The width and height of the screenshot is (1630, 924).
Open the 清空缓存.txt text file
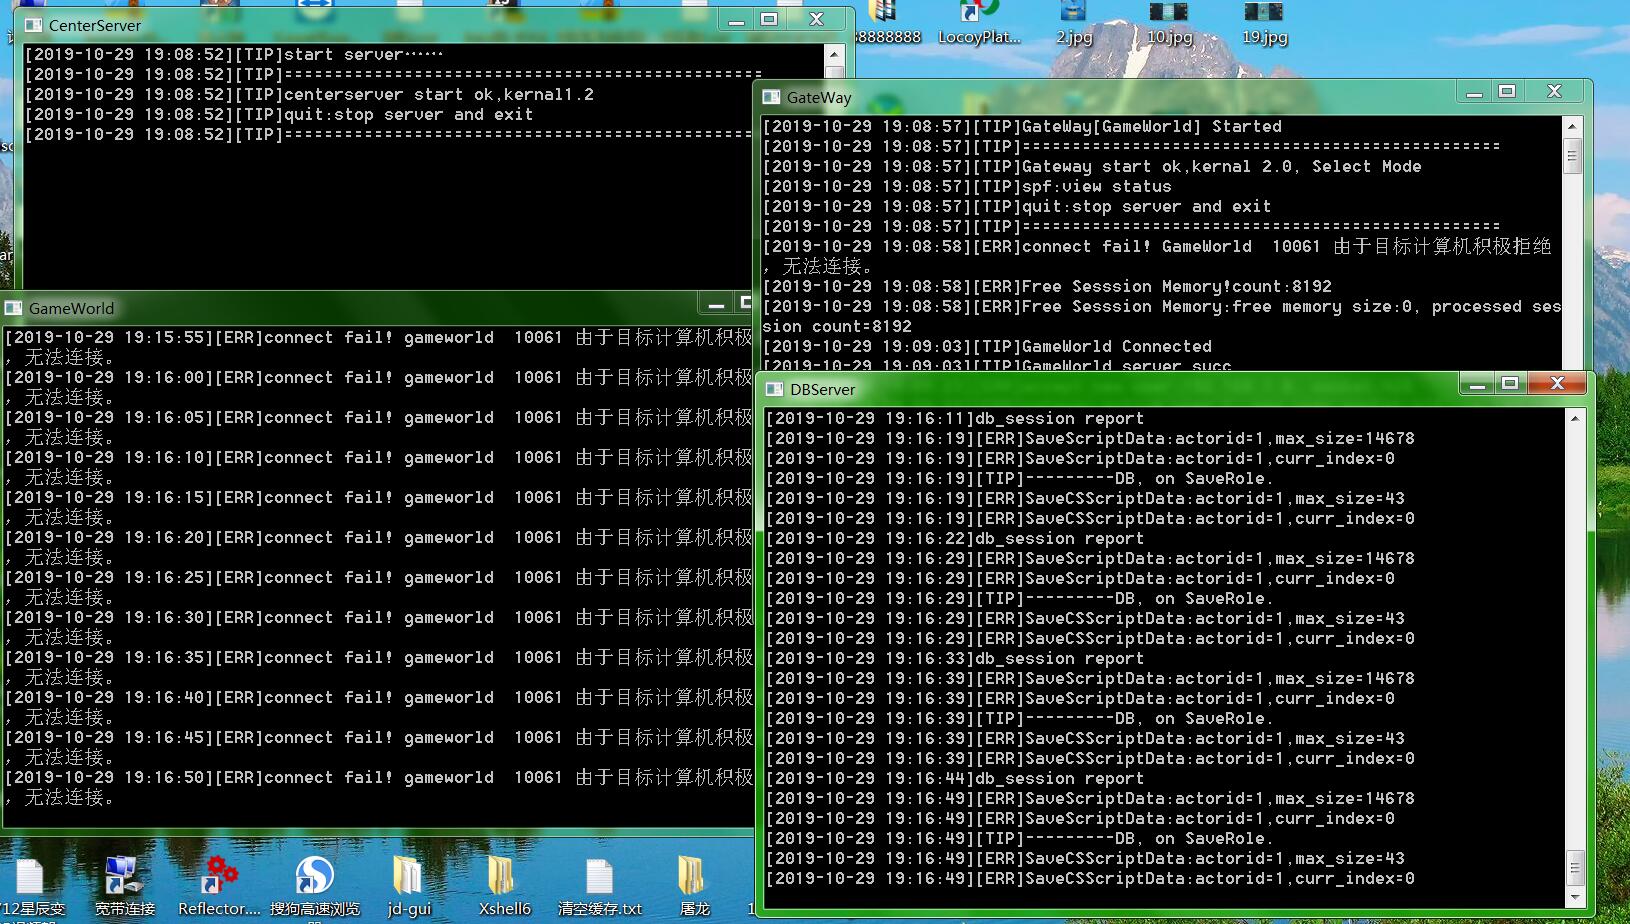click(x=599, y=878)
